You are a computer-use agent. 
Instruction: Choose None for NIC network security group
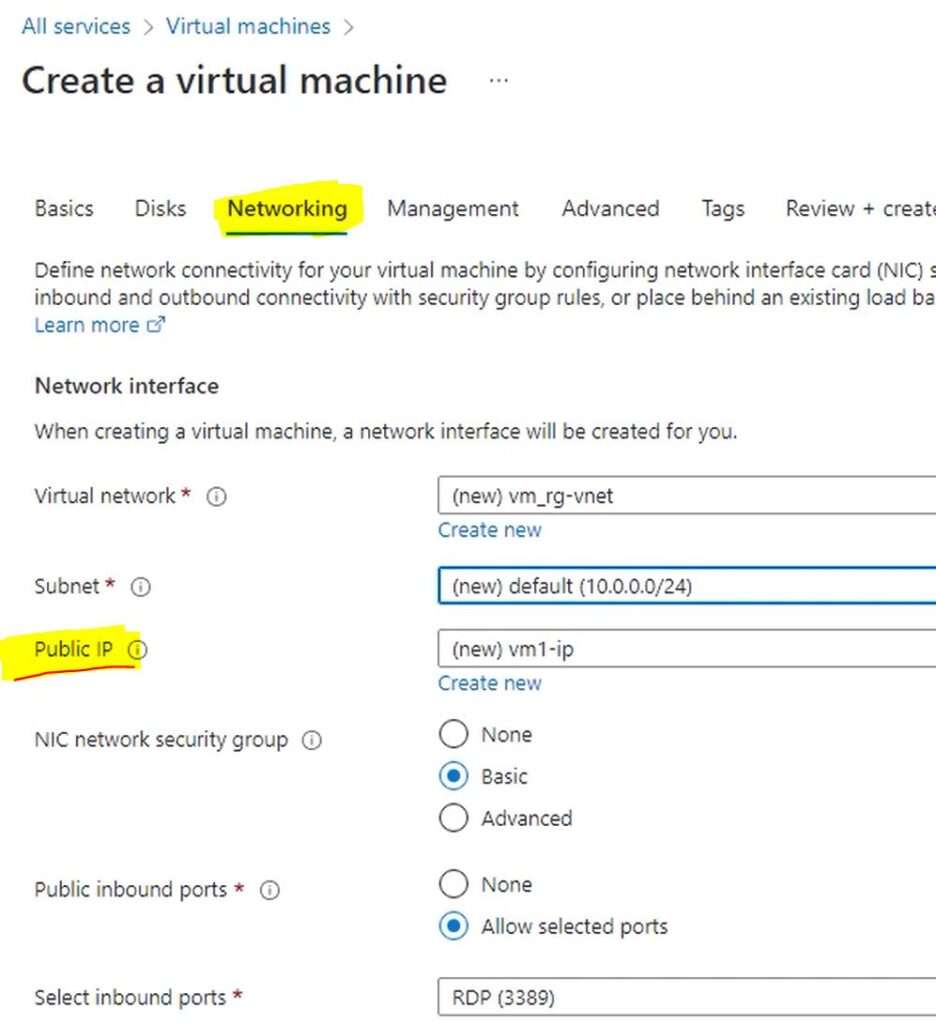pyautogui.click(x=453, y=733)
